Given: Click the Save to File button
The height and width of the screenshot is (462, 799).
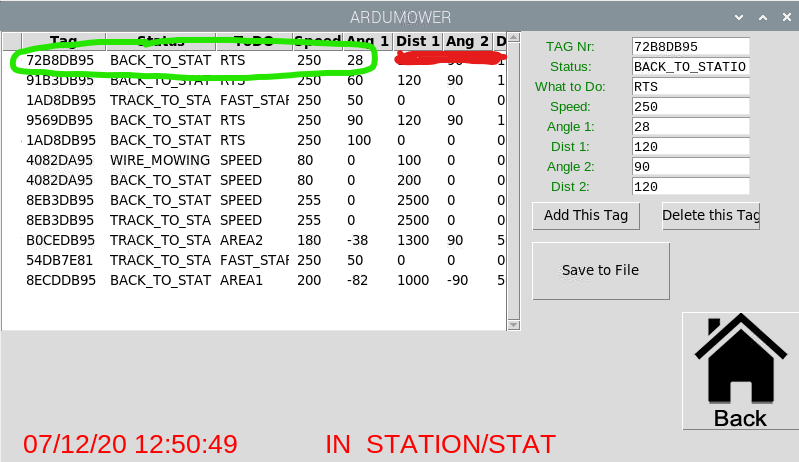Looking at the screenshot, I should pos(601,270).
